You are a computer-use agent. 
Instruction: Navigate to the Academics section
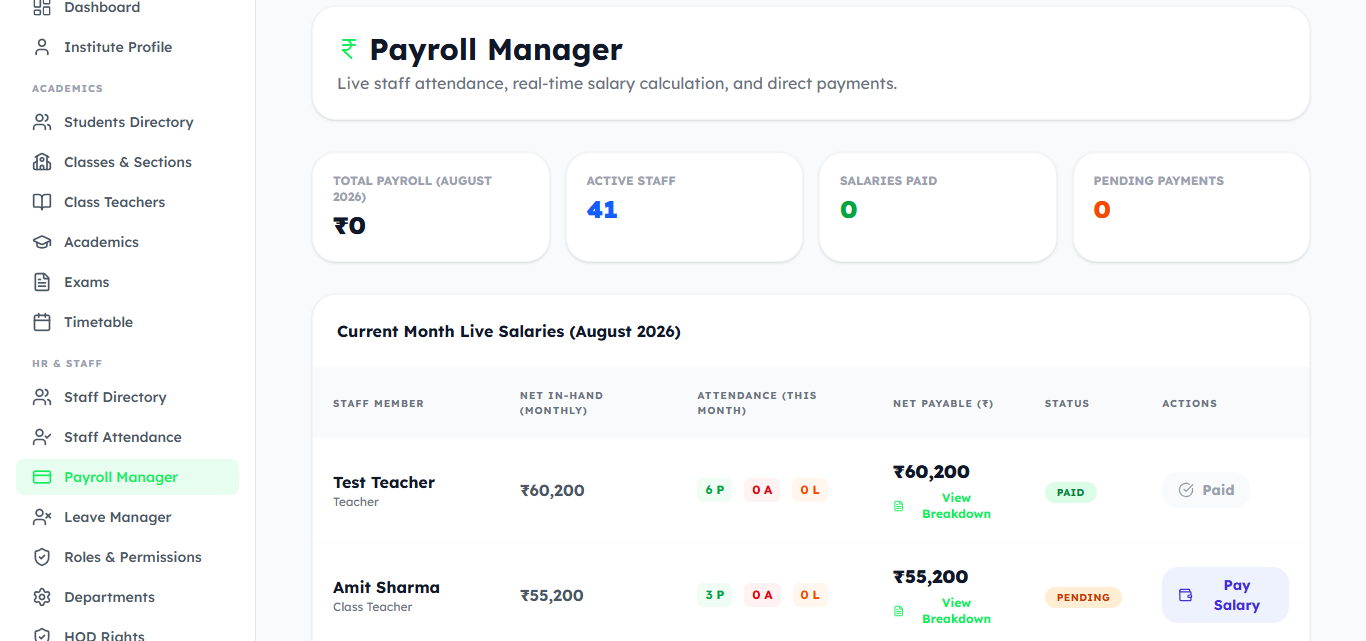(127, 242)
